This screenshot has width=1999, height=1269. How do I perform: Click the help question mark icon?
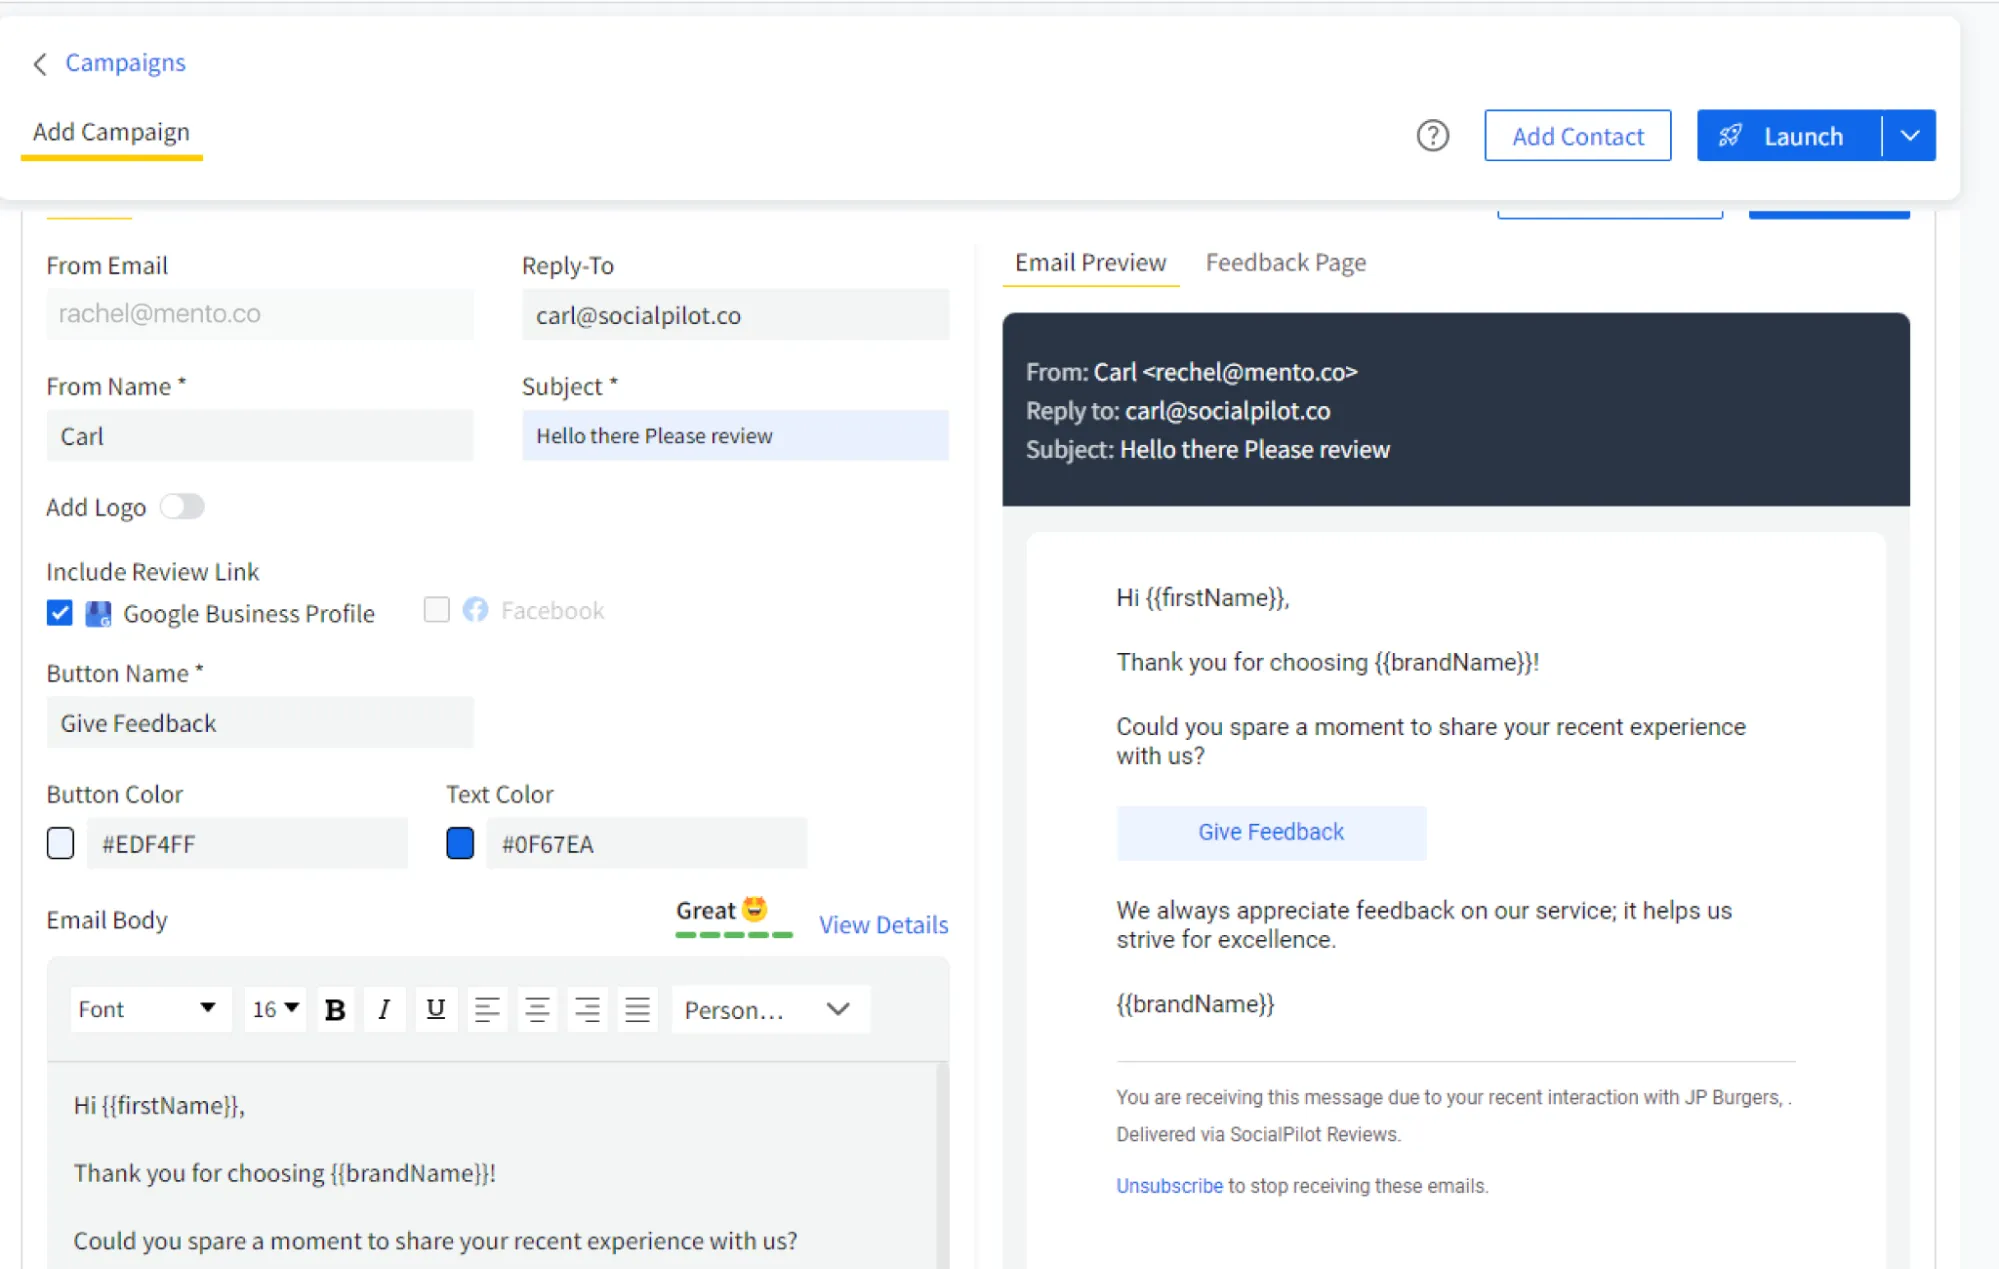tap(1432, 135)
